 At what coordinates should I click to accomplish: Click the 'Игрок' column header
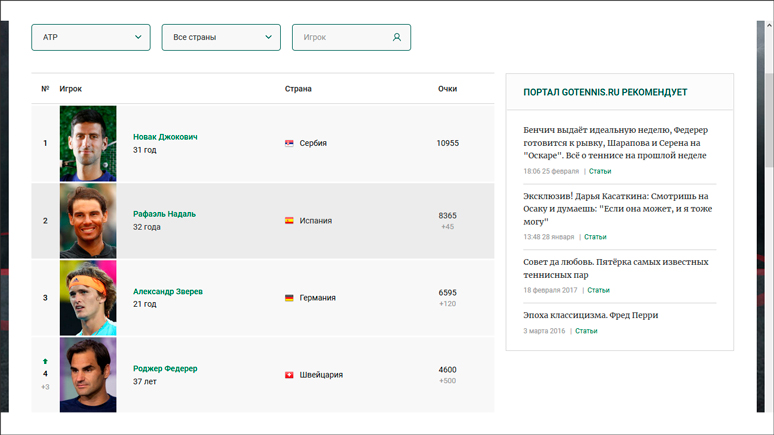coord(71,89)
